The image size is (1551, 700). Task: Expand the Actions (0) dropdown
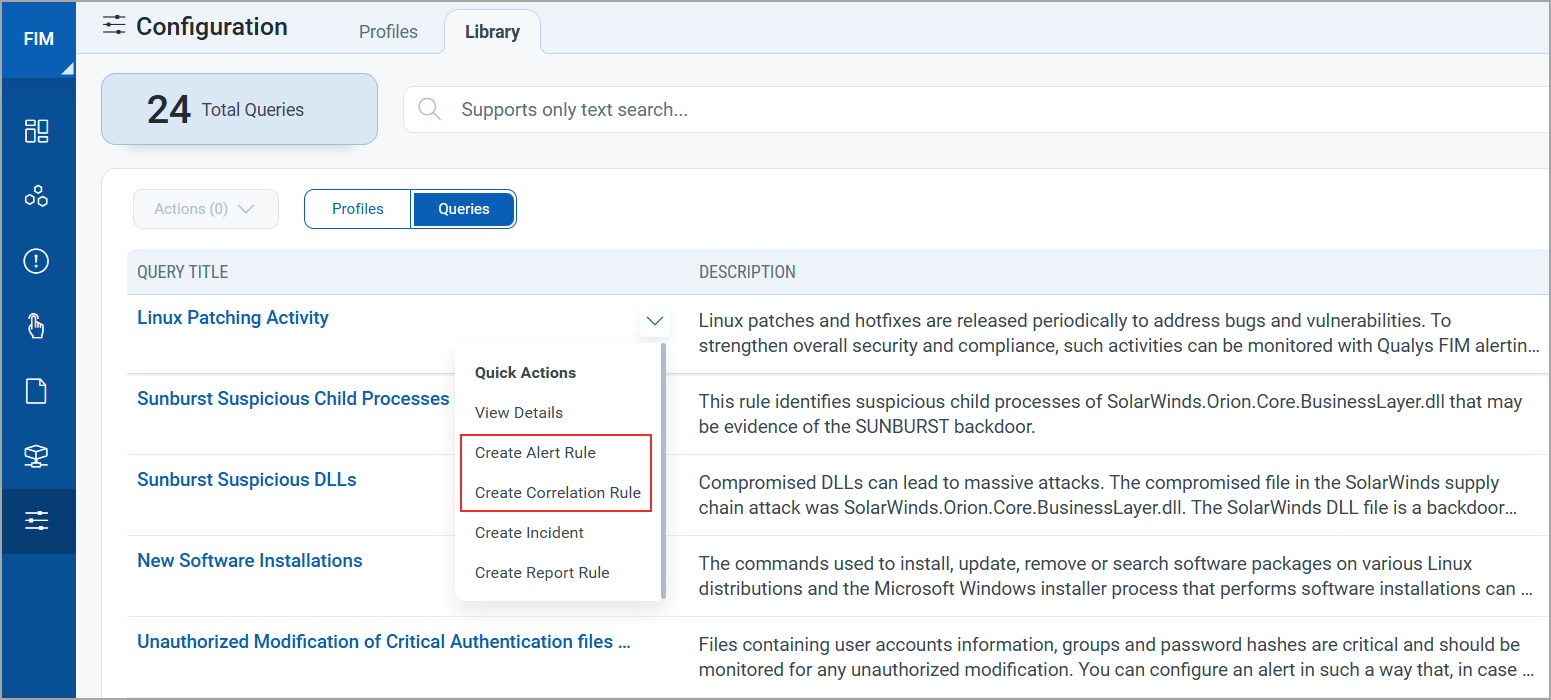click(x=205, y=209)
